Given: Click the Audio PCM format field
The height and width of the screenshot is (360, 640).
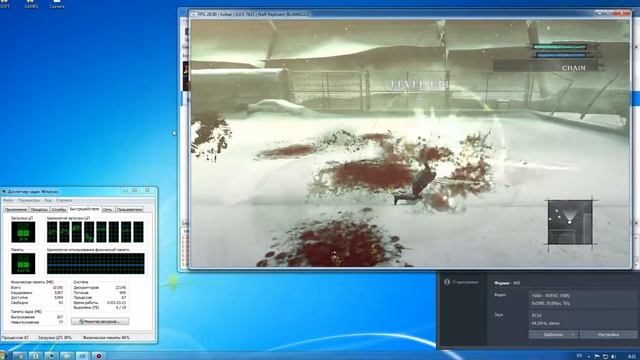Looking at the screenshot, I should (x=583, y=319).
